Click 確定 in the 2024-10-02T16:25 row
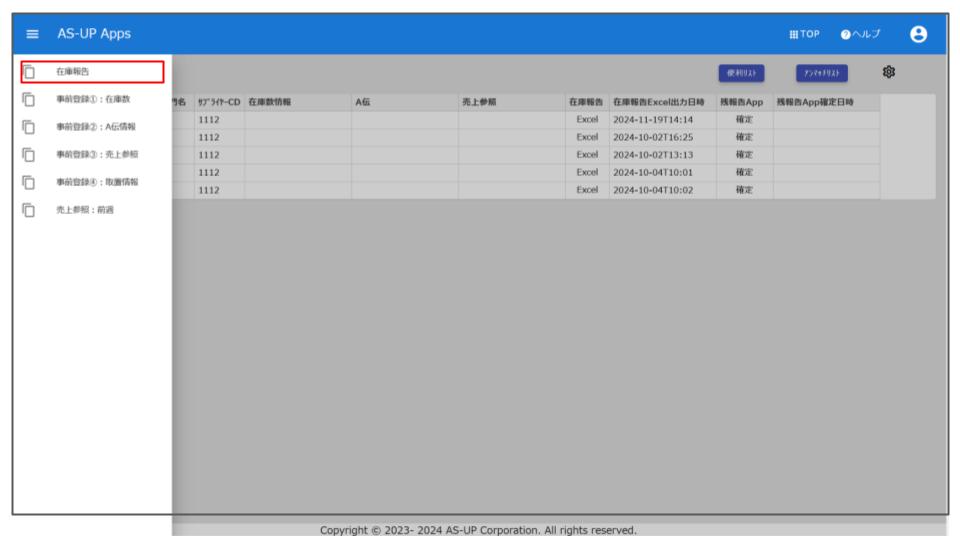960x540 pixels. click(743, 137)
